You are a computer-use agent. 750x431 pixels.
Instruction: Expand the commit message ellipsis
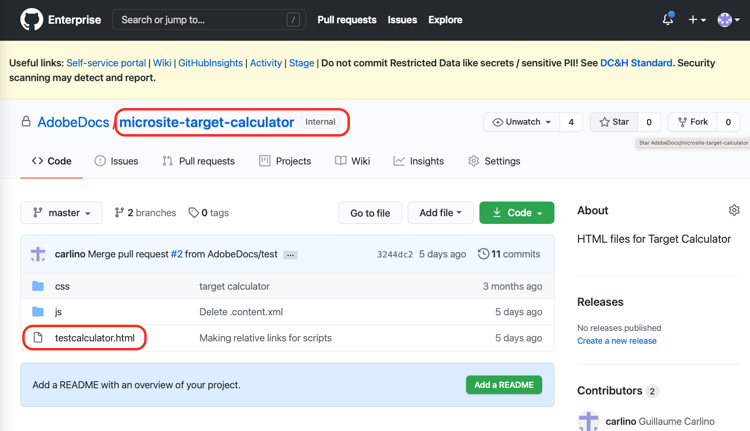[290, 255]
